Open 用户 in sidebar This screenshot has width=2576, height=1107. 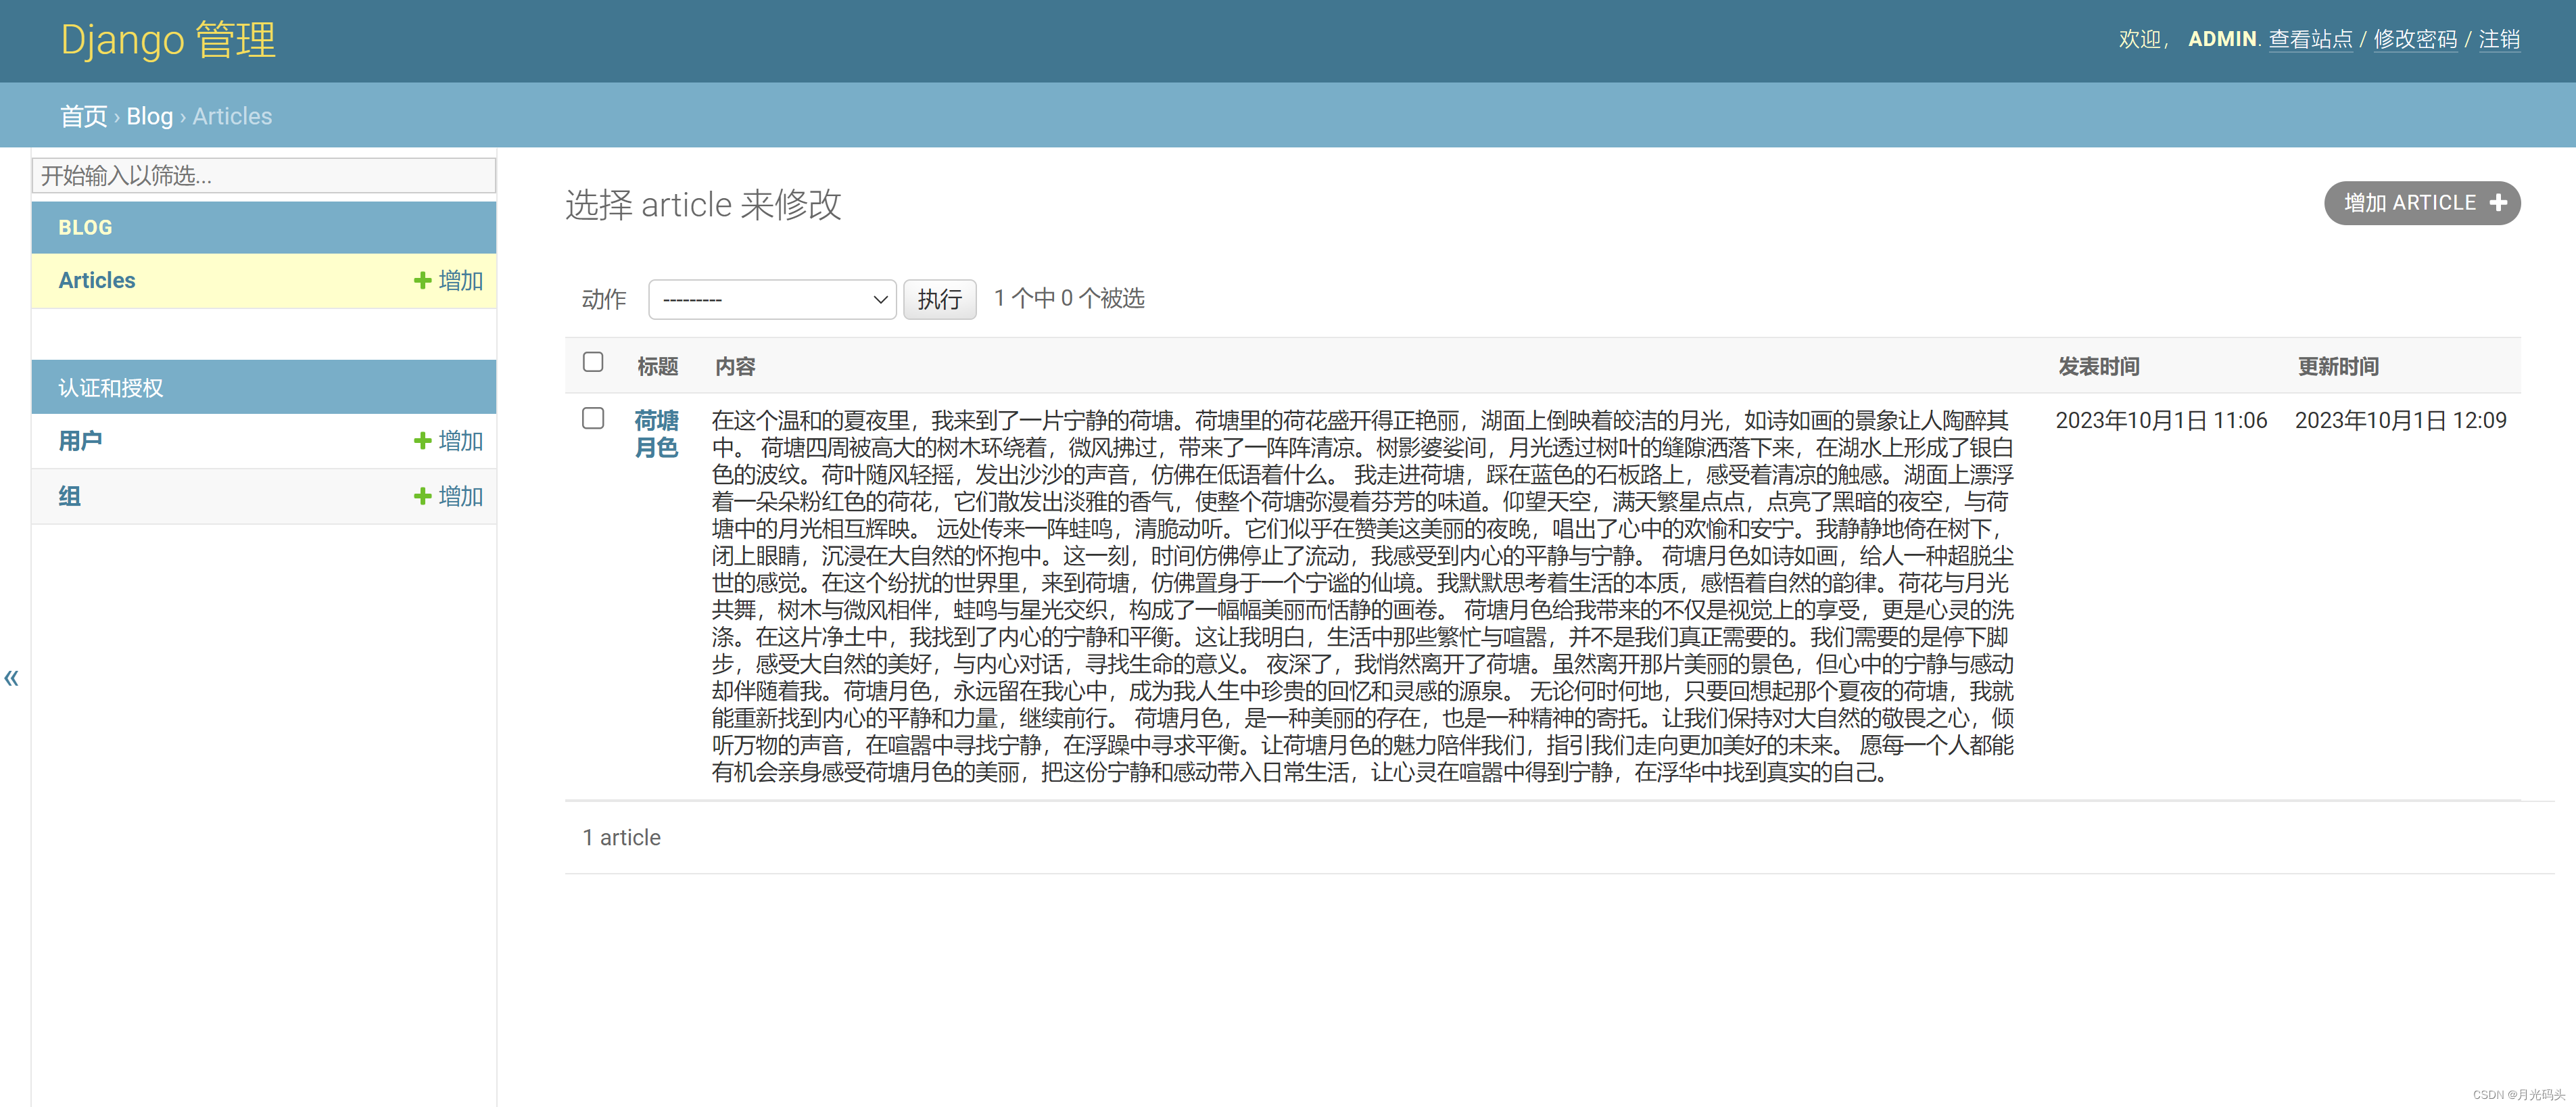click(80, 441)
